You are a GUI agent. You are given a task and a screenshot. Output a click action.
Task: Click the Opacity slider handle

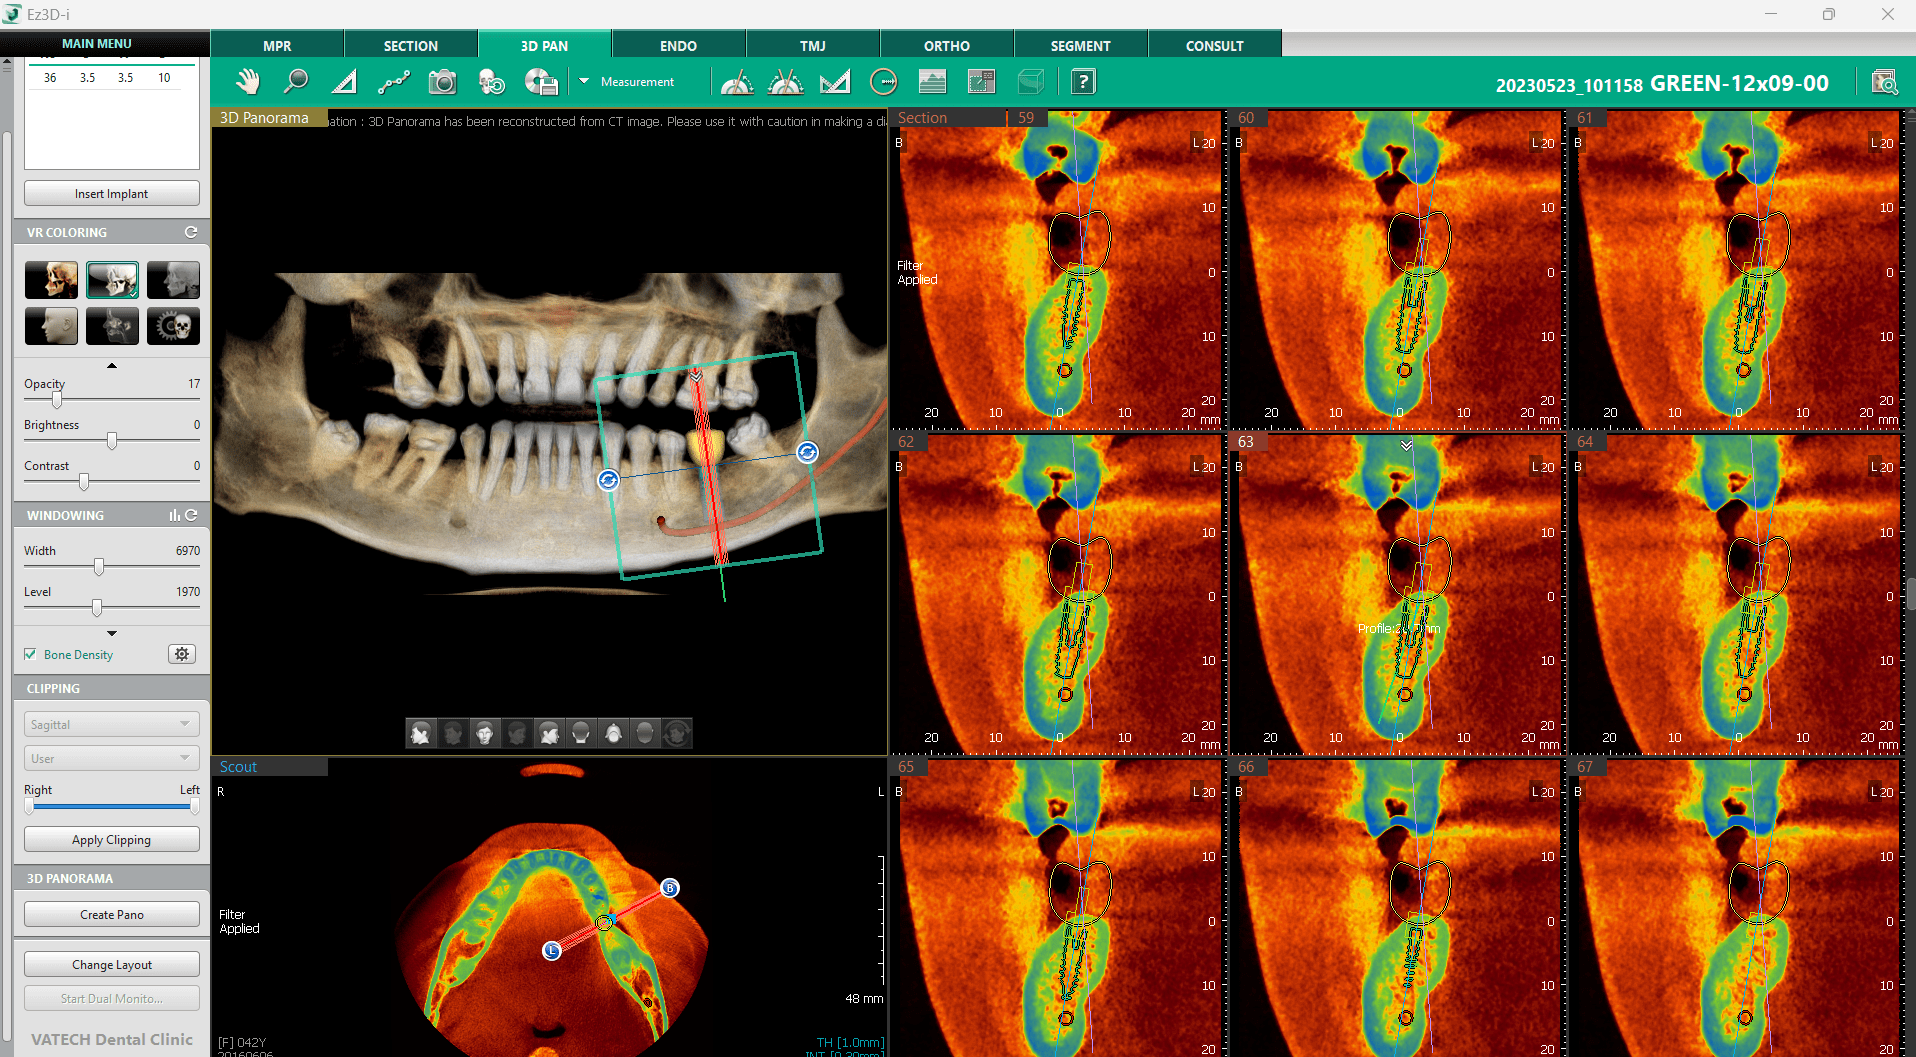[57, 400]
